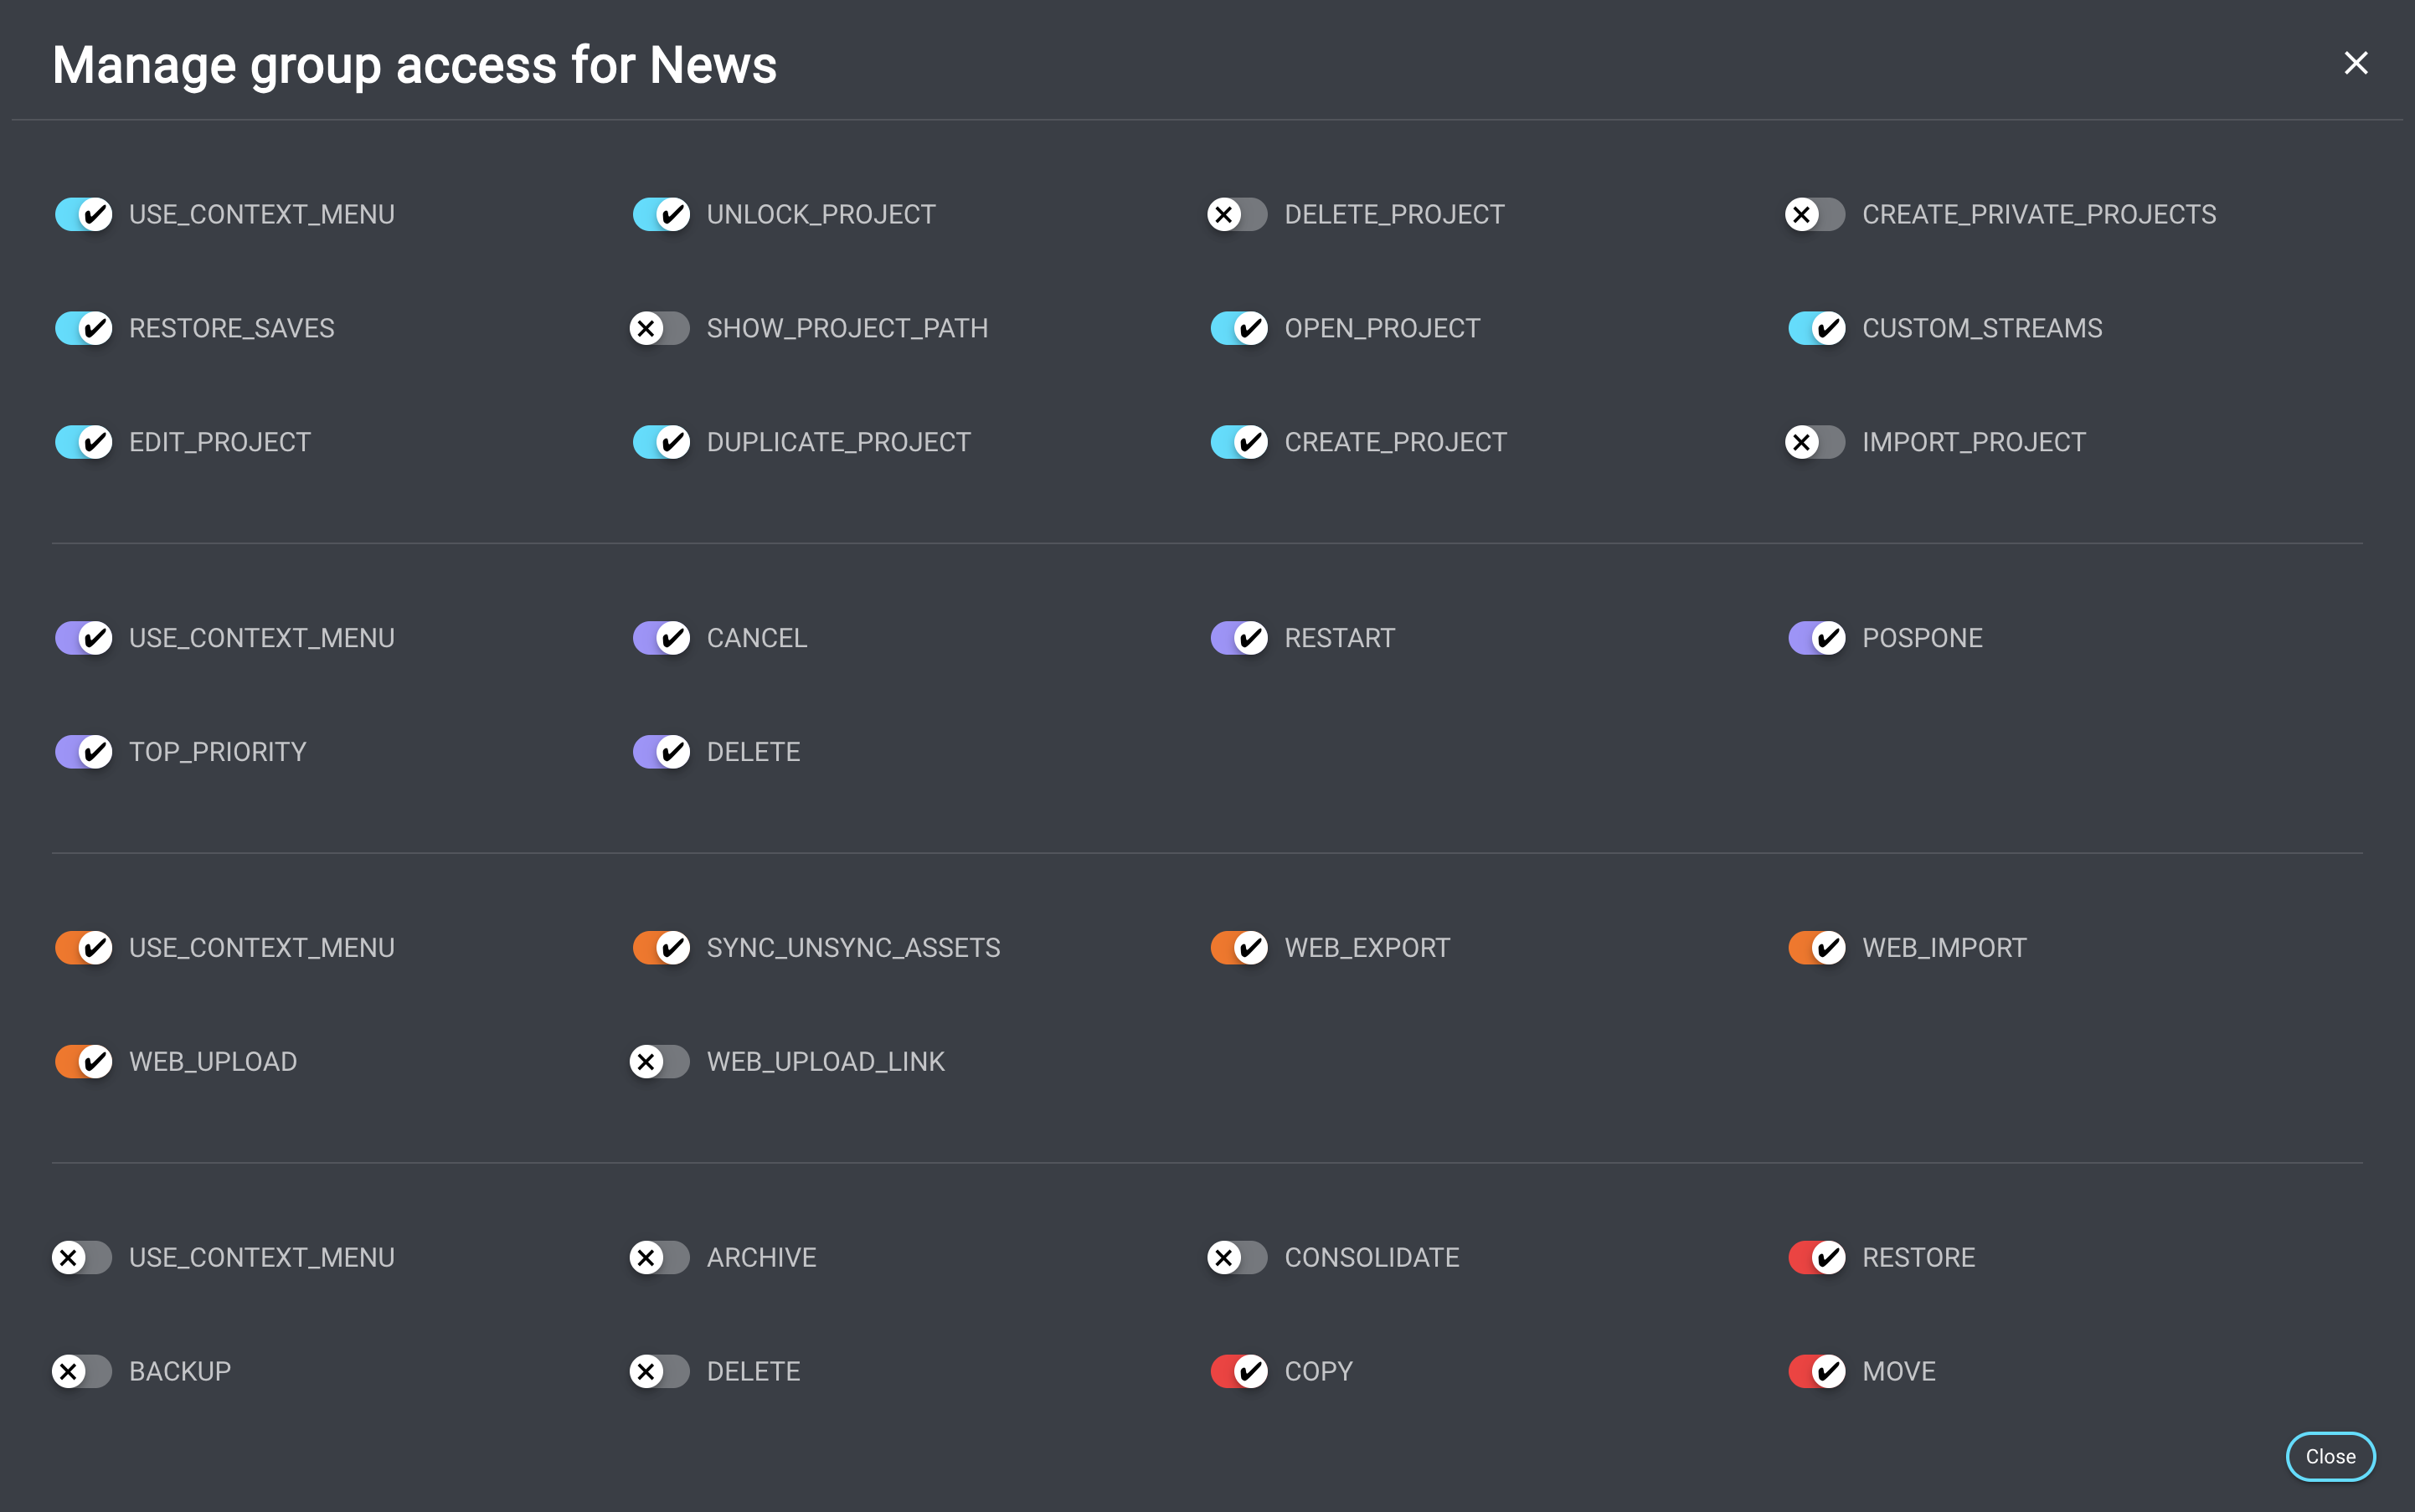Disable the WEB_EXPORT toggle

1239,947
